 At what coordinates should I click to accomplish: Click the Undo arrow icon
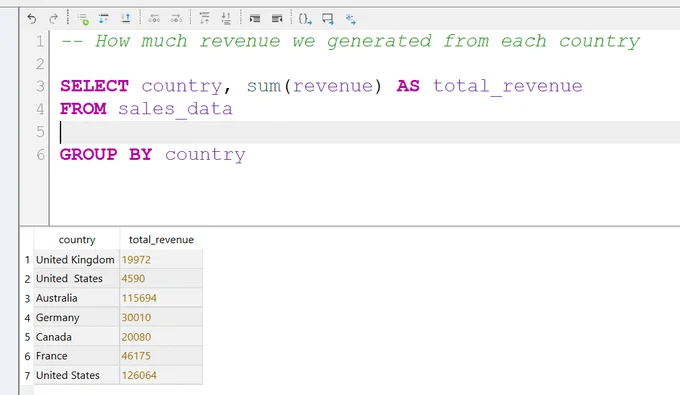click(x=32, y=19)
